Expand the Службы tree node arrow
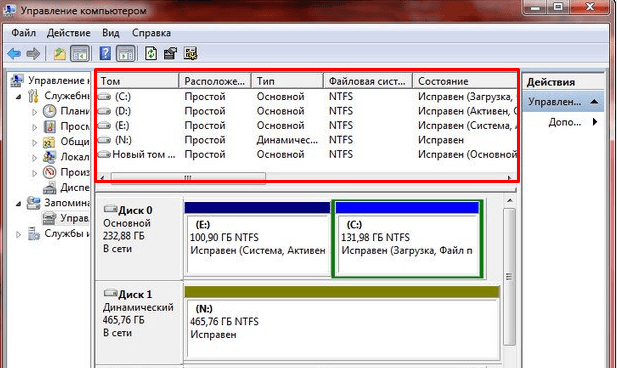617x368 pixels. pos(18,234)
